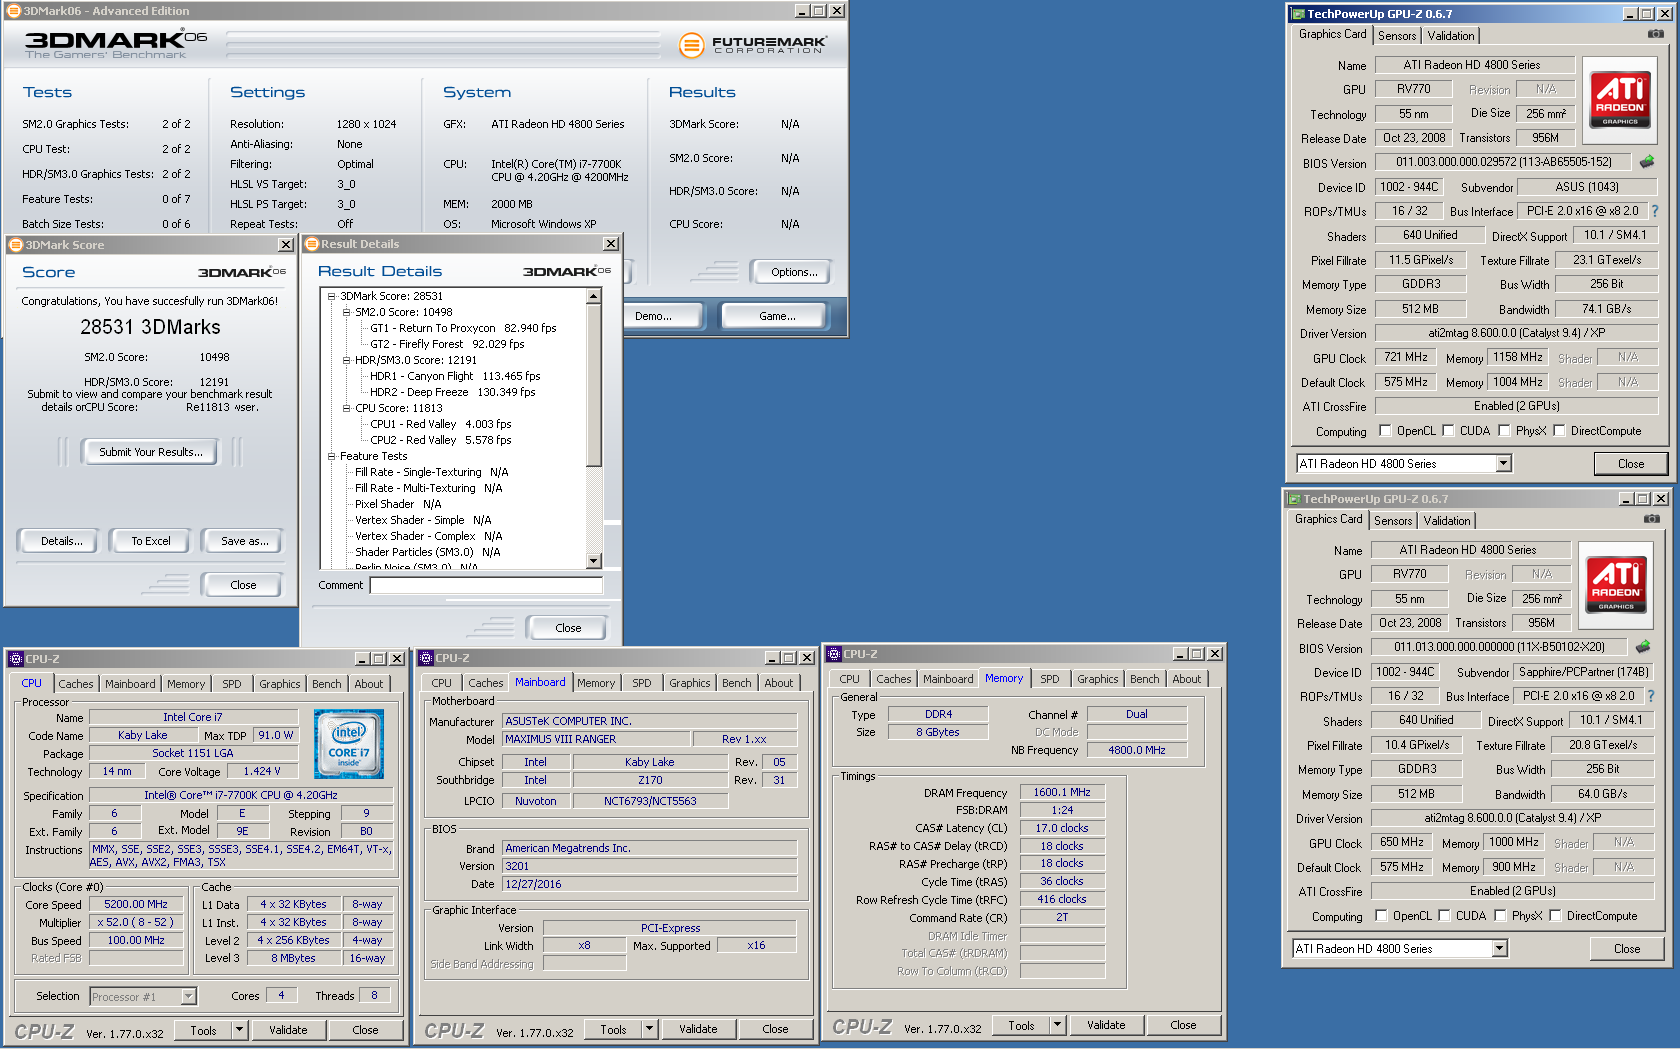Select HDR2 Deep Freeze tree row

coord(453,392)
